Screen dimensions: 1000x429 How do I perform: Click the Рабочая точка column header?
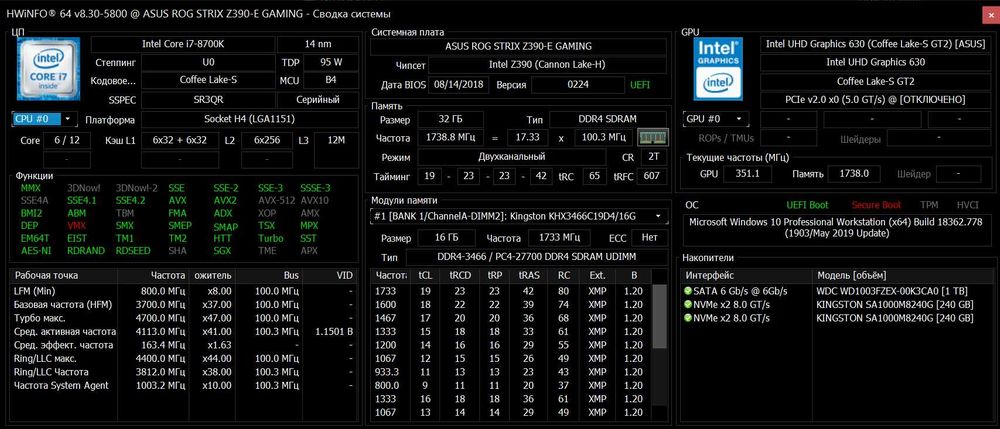64,276
